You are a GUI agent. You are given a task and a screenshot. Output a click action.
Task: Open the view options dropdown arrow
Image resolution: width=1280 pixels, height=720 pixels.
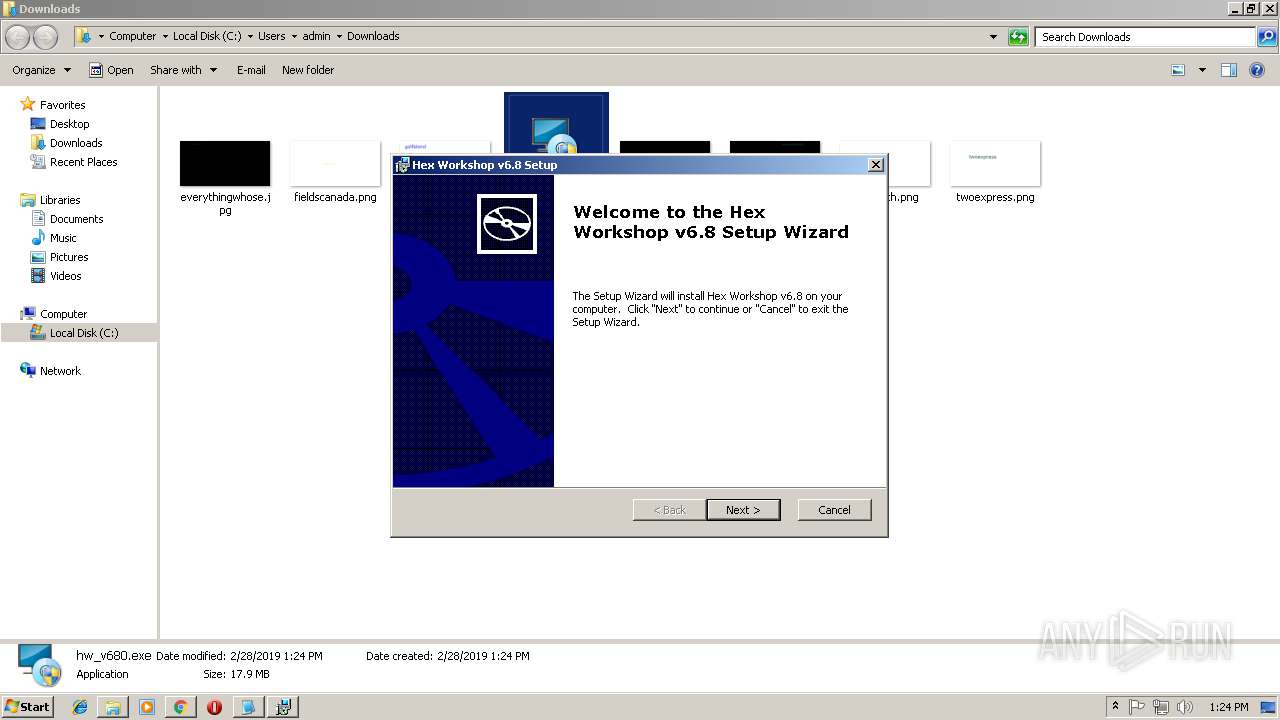pyautogui.click(x=1202, y=70)
